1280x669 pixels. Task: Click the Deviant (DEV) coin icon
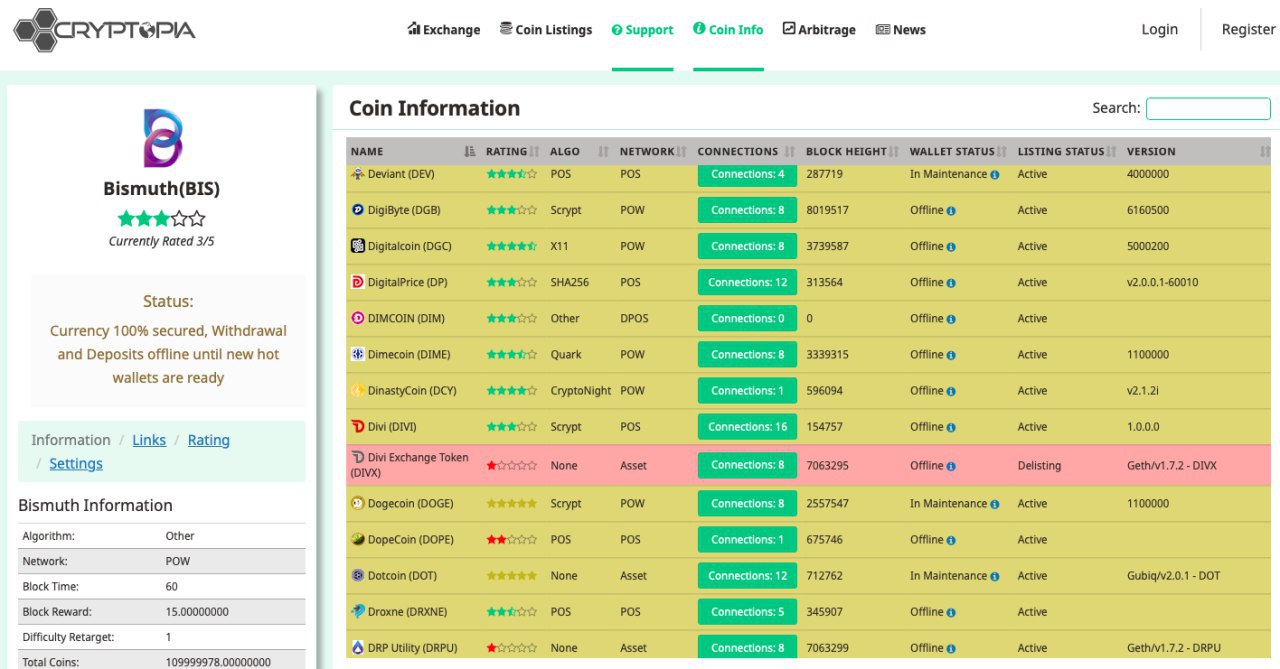point(358,174)
